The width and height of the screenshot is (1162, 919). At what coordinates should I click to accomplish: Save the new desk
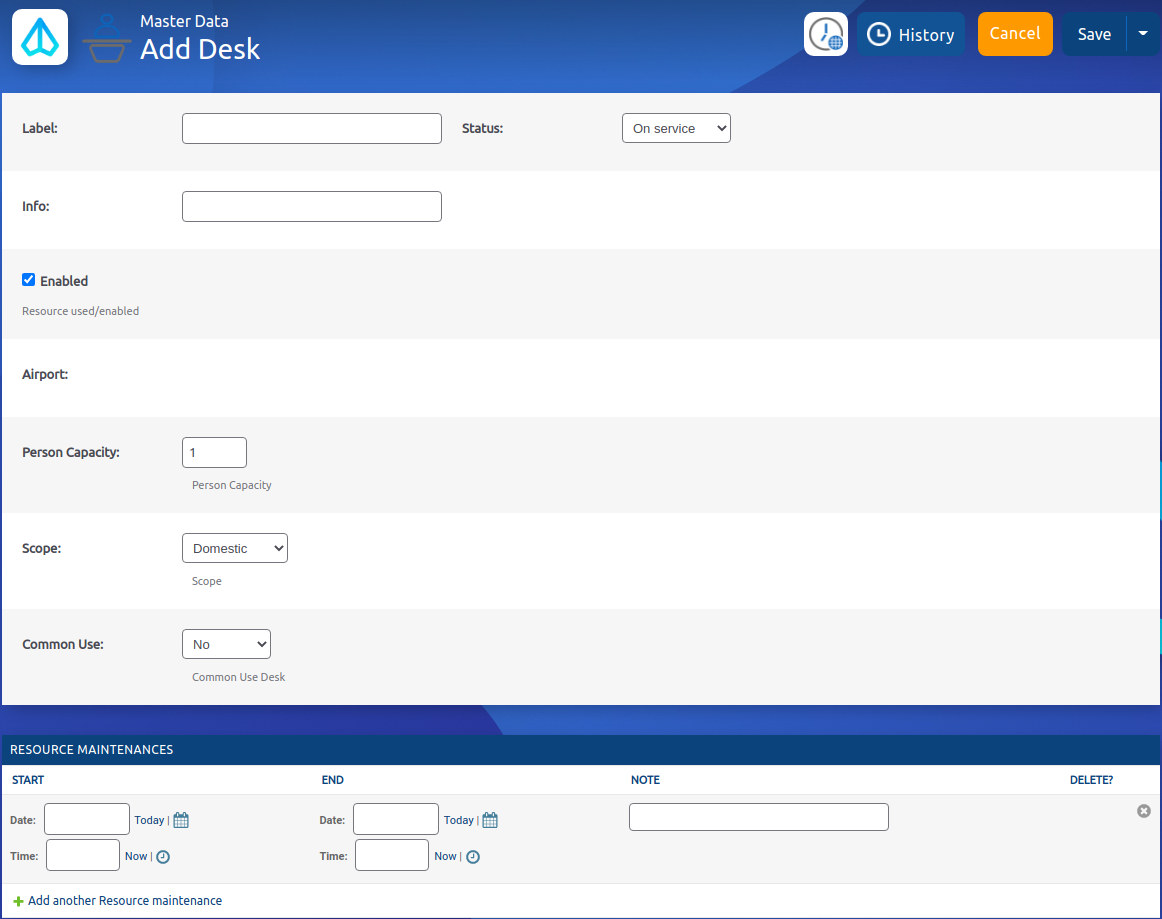(1094, 34)
